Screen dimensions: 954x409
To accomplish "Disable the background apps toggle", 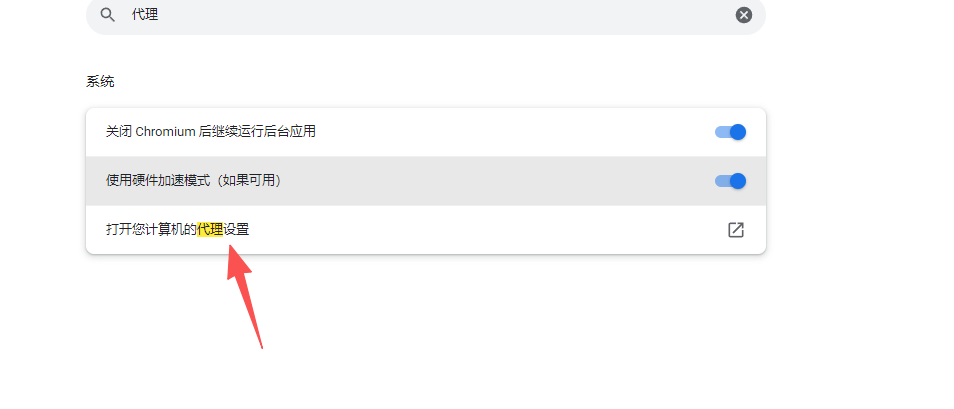I will [x=731, y=132].
